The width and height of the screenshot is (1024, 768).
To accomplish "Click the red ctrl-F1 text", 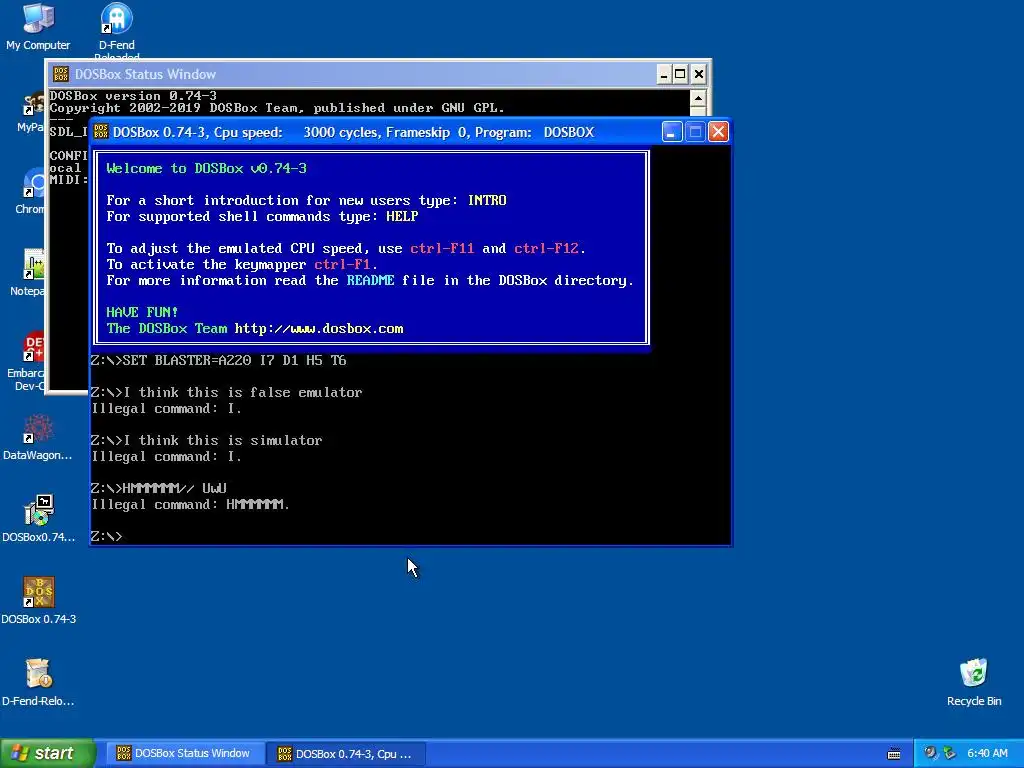I will tap(342, 264).
